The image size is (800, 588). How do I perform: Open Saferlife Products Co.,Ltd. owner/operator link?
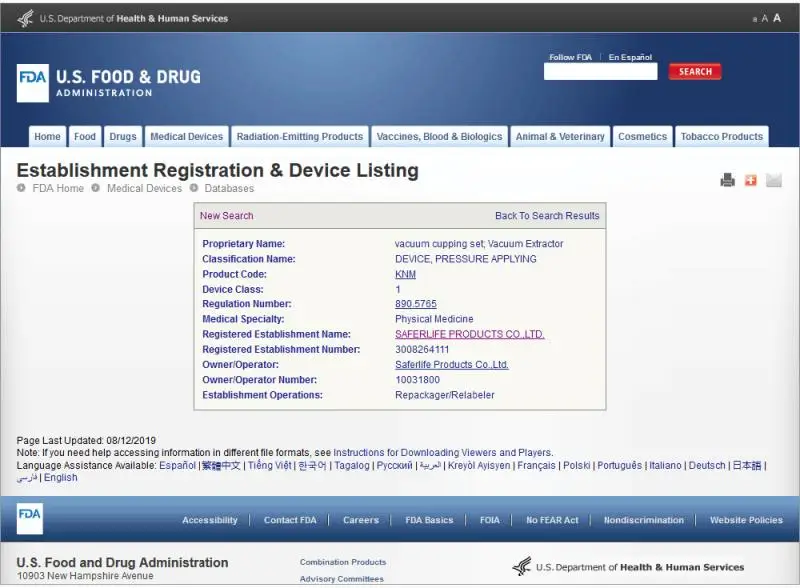(x=452, y=364)
